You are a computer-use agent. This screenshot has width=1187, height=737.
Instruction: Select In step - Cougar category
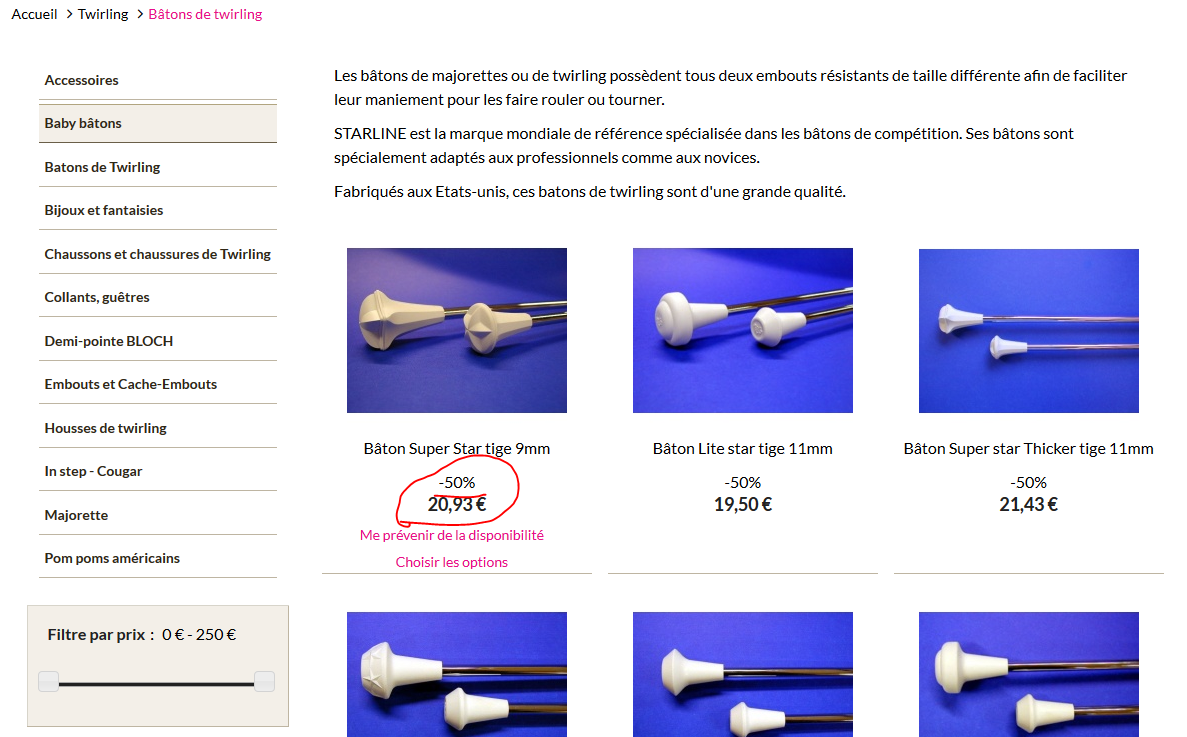click(x=93, y=471)
